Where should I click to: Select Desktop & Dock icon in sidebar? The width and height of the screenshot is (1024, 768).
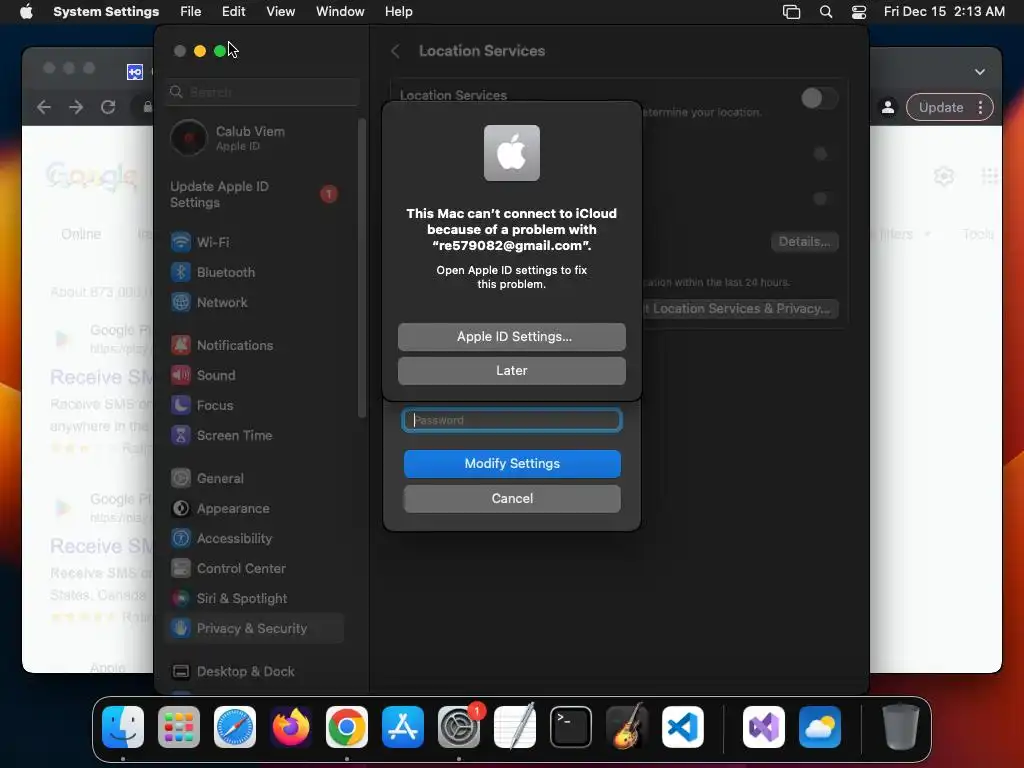click(180, 671)
